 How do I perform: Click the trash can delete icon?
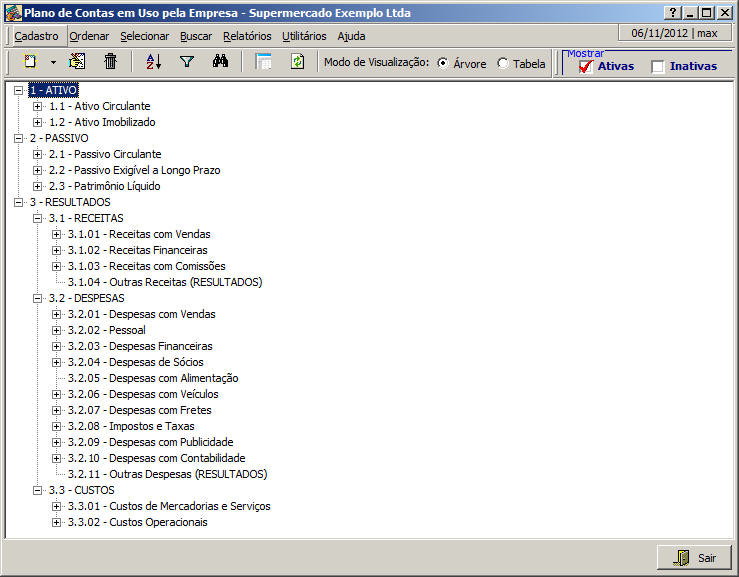(x=111, y=62)
